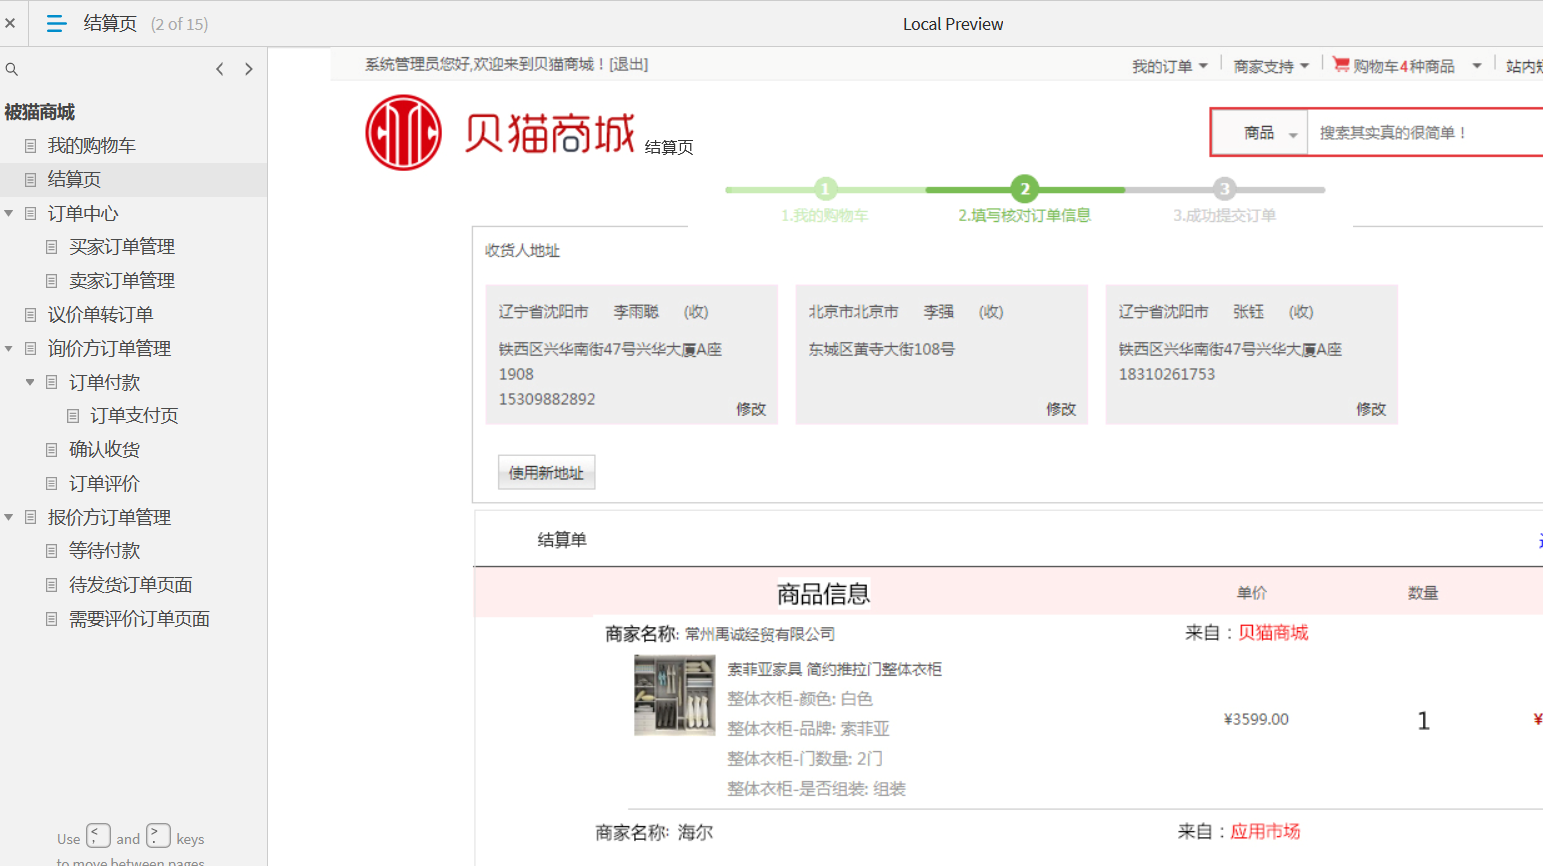
Task: Select 李强 北京市 address card
Action: (x=941, y=355)
